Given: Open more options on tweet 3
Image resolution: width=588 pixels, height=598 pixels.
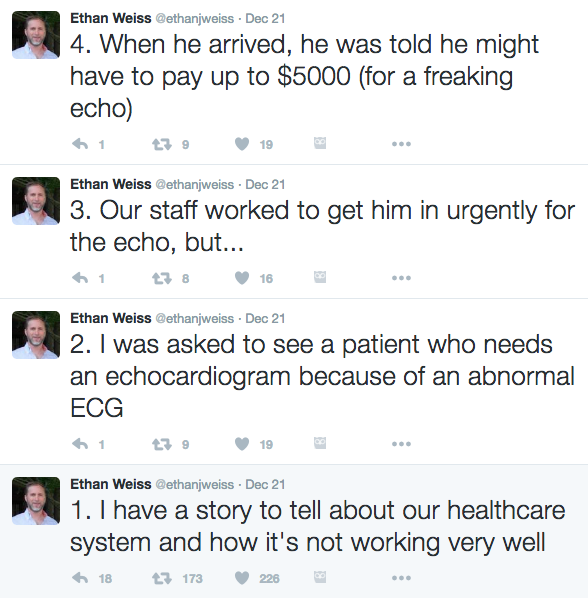Looking at the screenshot, I should coord(401,278).
